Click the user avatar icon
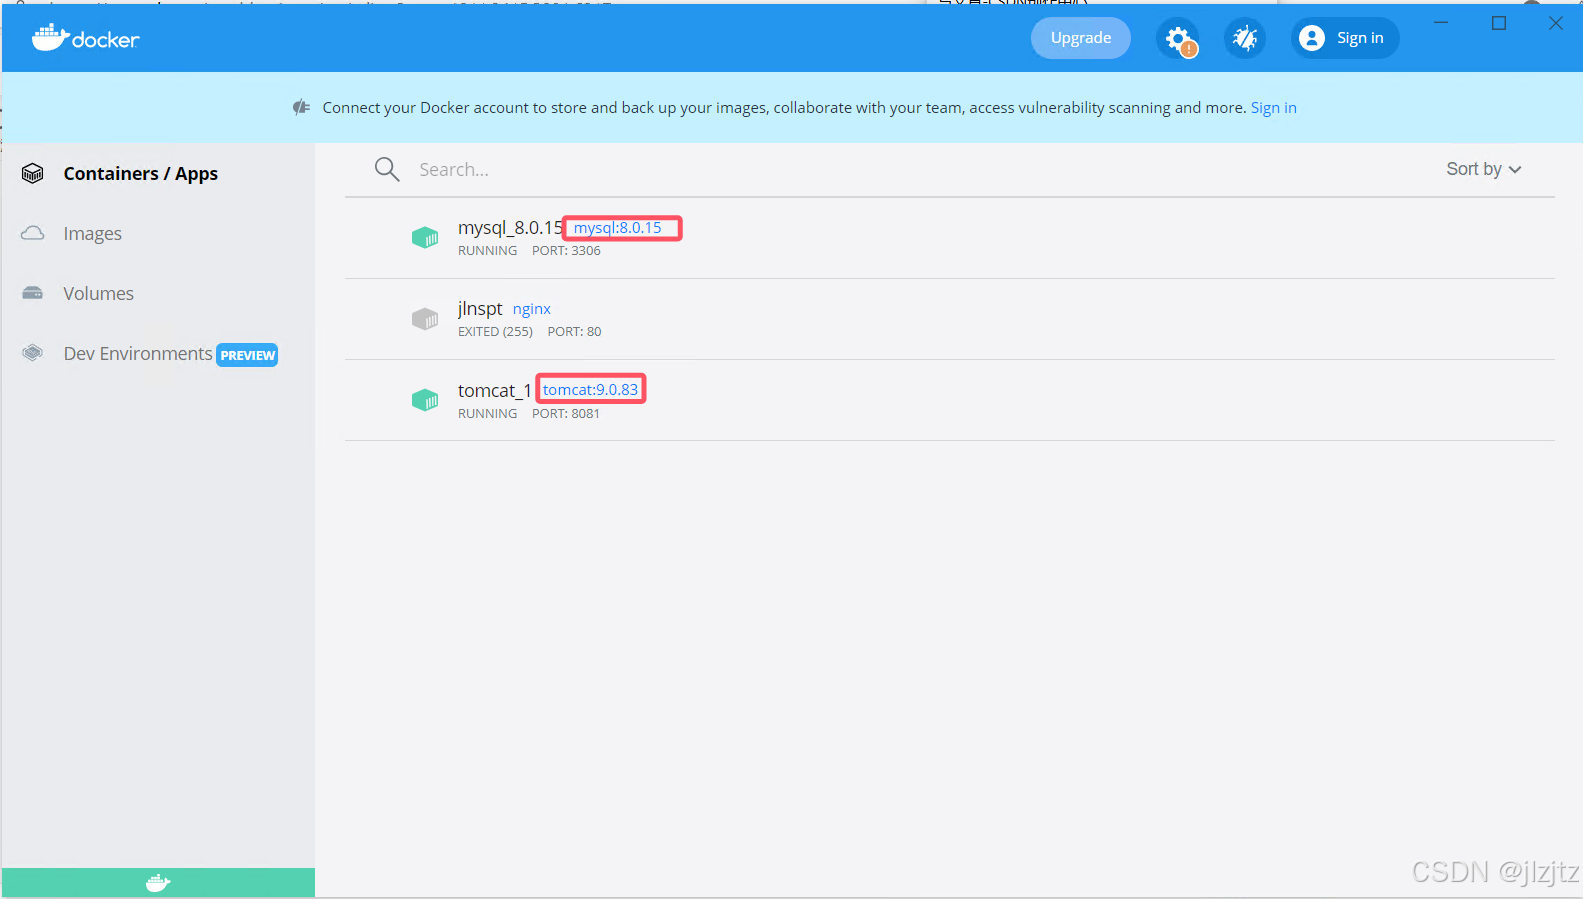The height and width of the screenshot is (899, 1583). (x=1311, y=38)
